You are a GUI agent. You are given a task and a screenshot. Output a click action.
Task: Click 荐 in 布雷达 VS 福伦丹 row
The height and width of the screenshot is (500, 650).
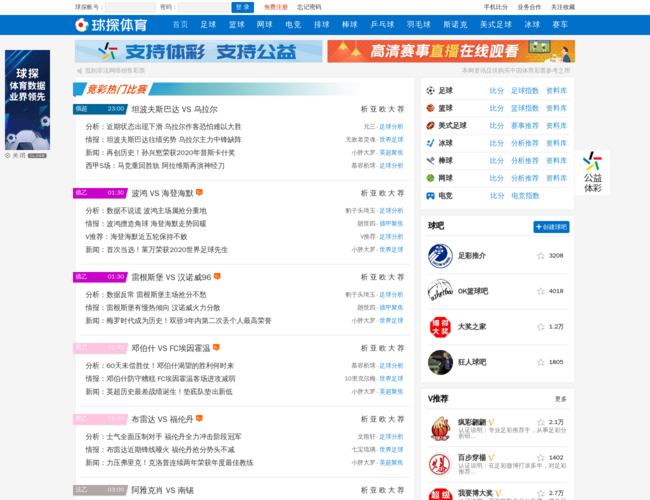[400, 419]
